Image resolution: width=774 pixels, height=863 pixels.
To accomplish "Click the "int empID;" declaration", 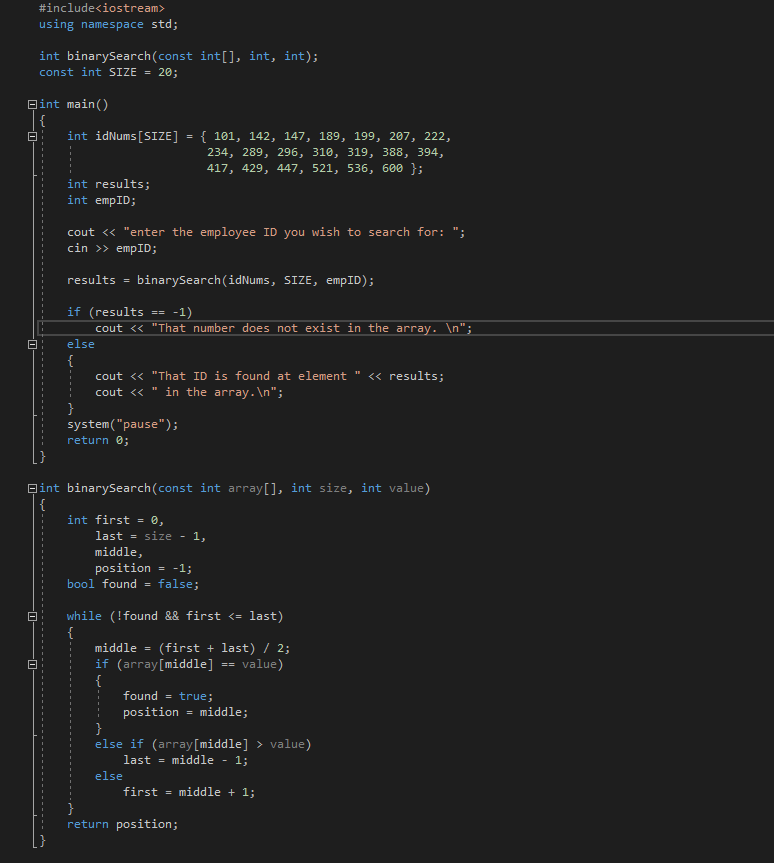I will [101, 200].
